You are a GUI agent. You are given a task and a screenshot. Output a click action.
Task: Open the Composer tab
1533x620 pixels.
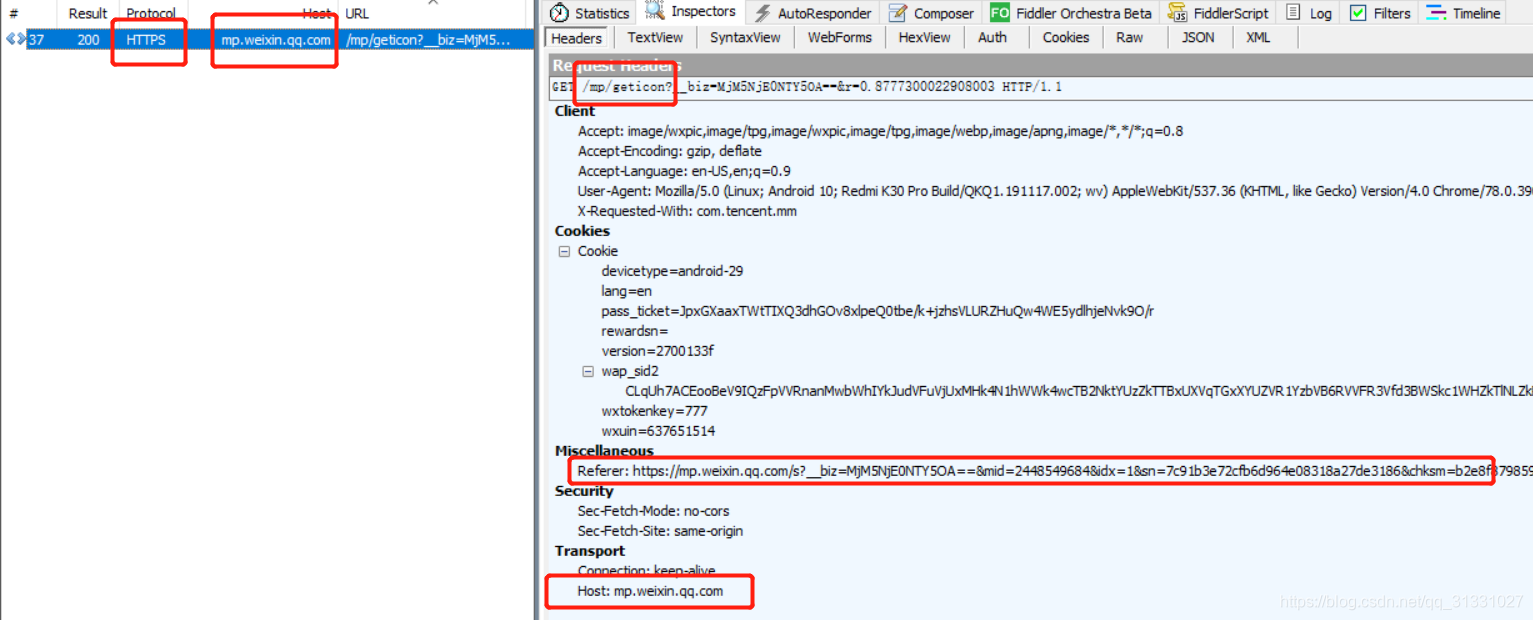point(931,13)
